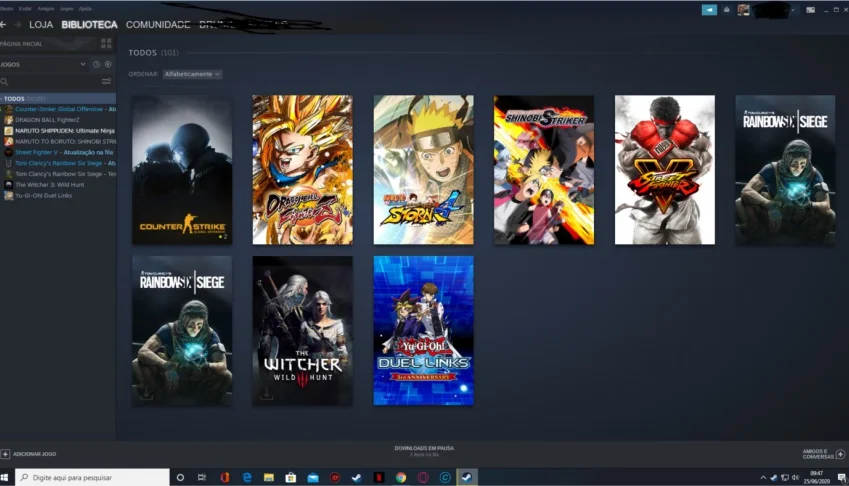849x486 pixels.
Task: Expand the account name dropdown arrow
Action: pos(793,10)
